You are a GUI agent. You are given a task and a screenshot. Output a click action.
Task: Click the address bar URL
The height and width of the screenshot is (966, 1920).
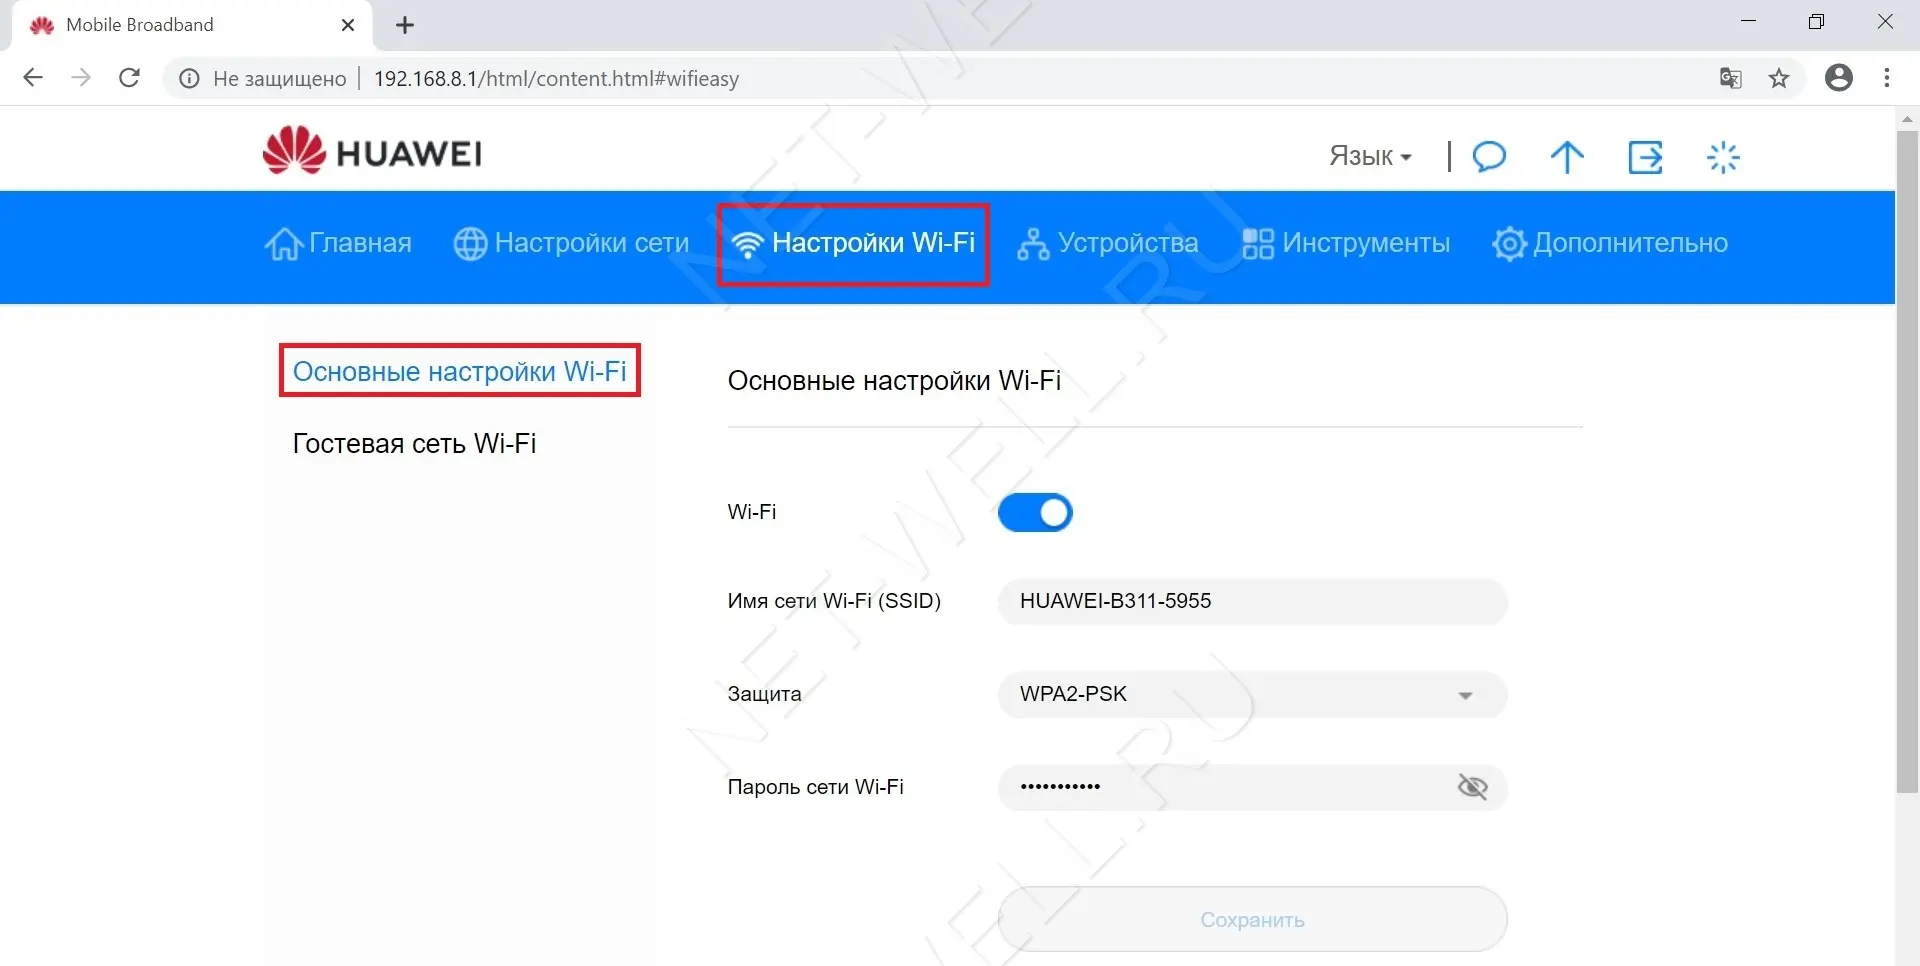pos(556,78)
